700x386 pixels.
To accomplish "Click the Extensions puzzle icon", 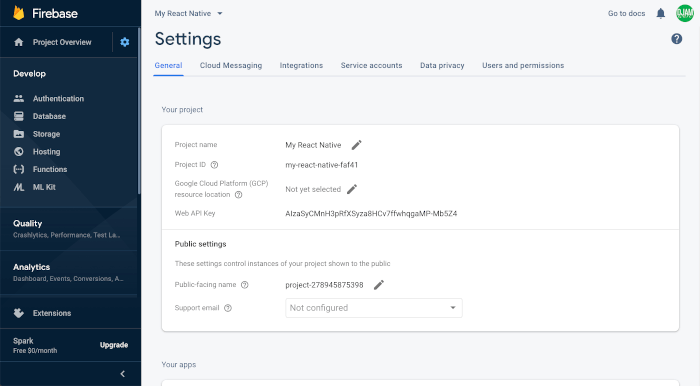I will (19, 313).
